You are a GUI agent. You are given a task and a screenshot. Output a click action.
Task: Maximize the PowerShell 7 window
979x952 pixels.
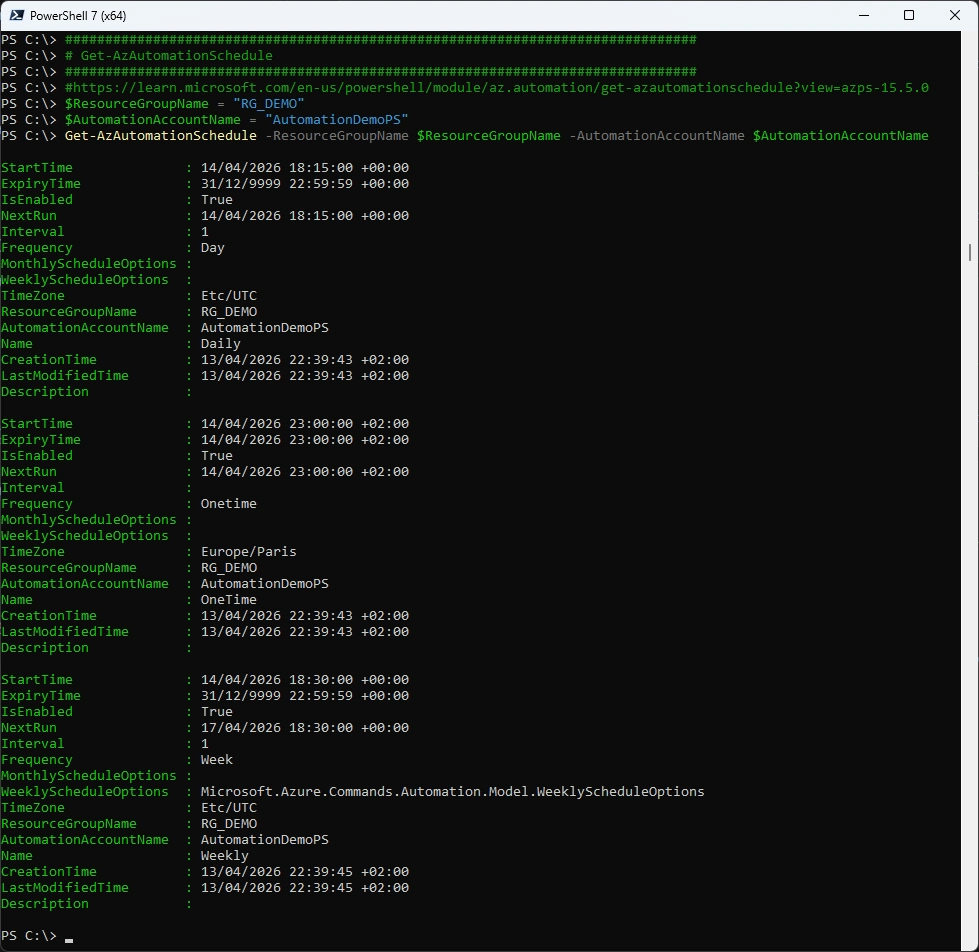click(908, 15)
